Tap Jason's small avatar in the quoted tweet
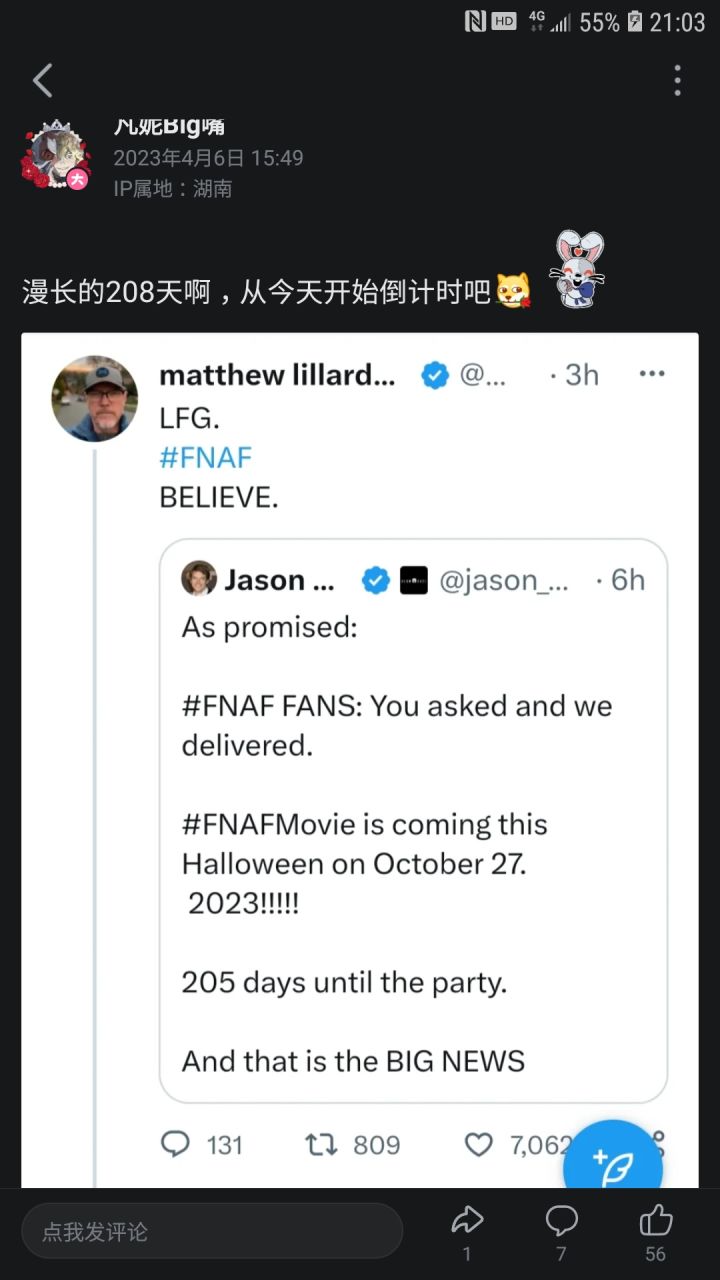 click(x=199, y=579)
